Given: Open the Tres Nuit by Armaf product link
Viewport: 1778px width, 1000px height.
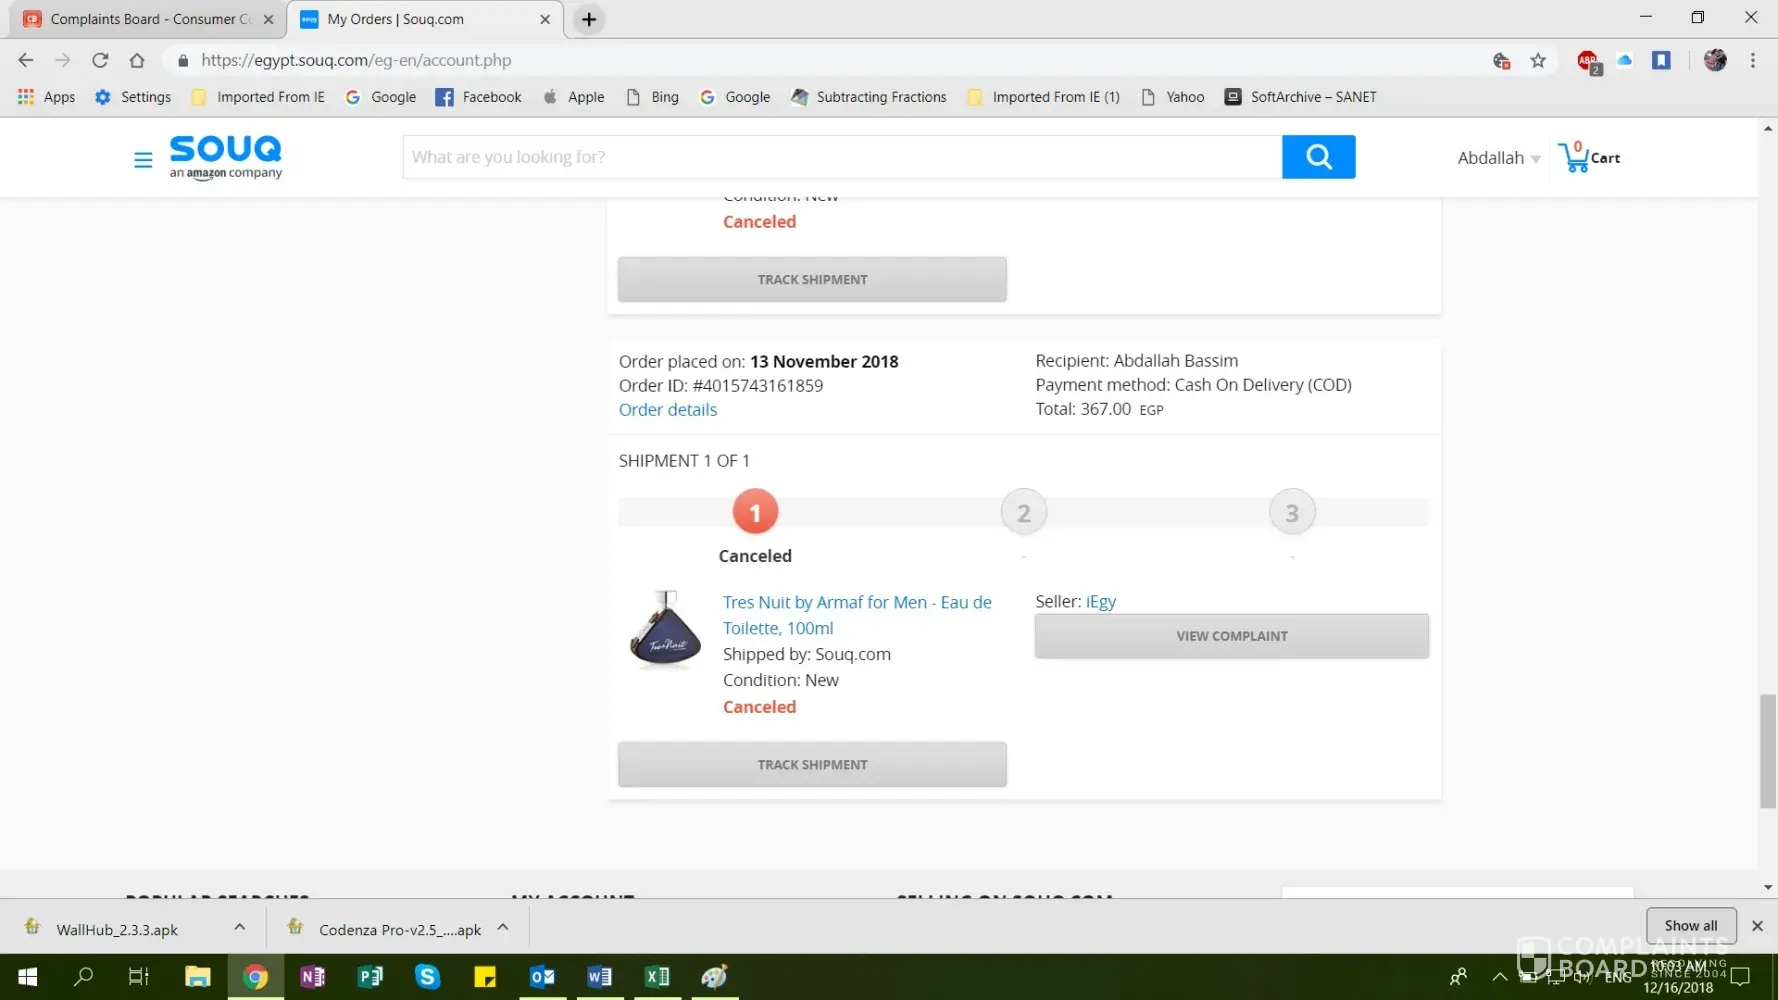Looking at the screenshot, I should click(x=857, y=615).
